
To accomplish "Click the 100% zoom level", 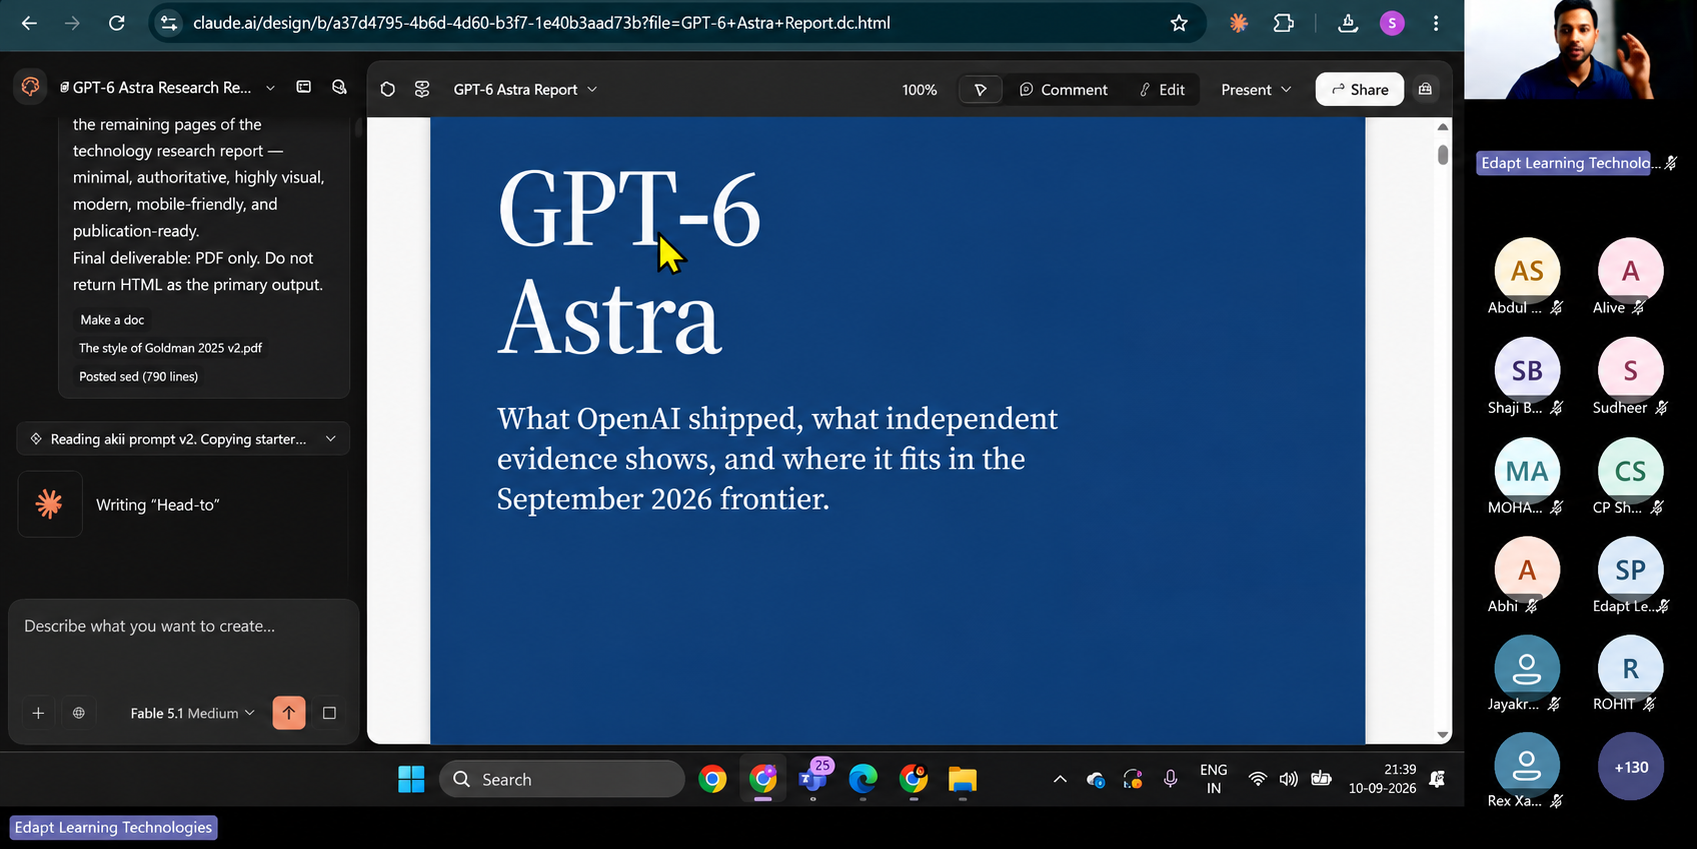I will (x=919, y=90).
